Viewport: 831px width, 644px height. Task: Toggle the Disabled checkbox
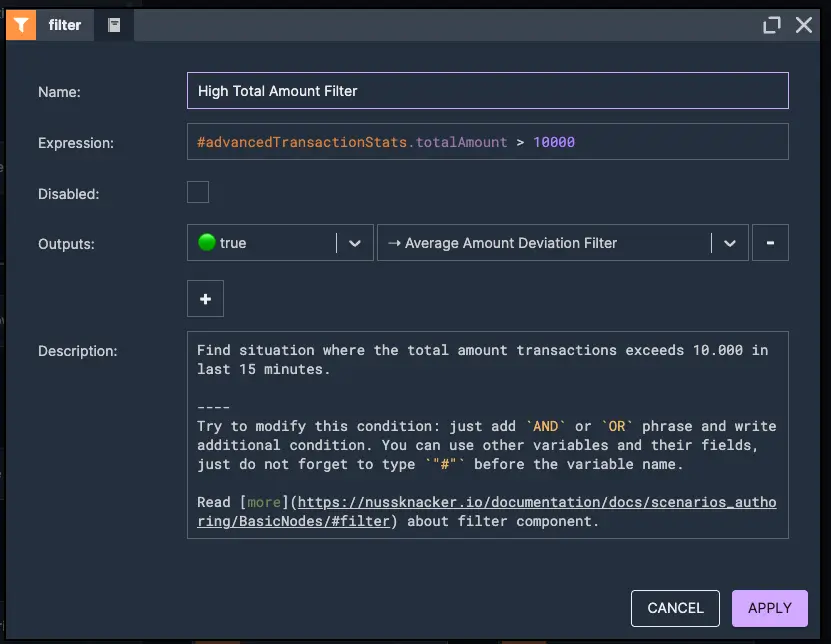point(198,192)
